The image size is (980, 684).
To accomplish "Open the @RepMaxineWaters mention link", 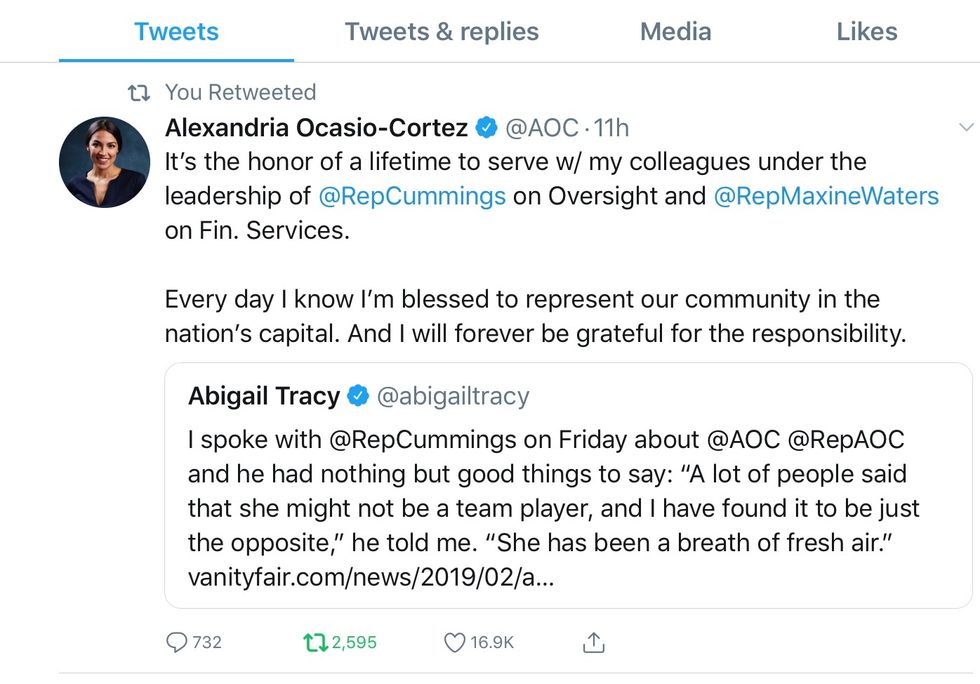I will [x=827, y=196].
